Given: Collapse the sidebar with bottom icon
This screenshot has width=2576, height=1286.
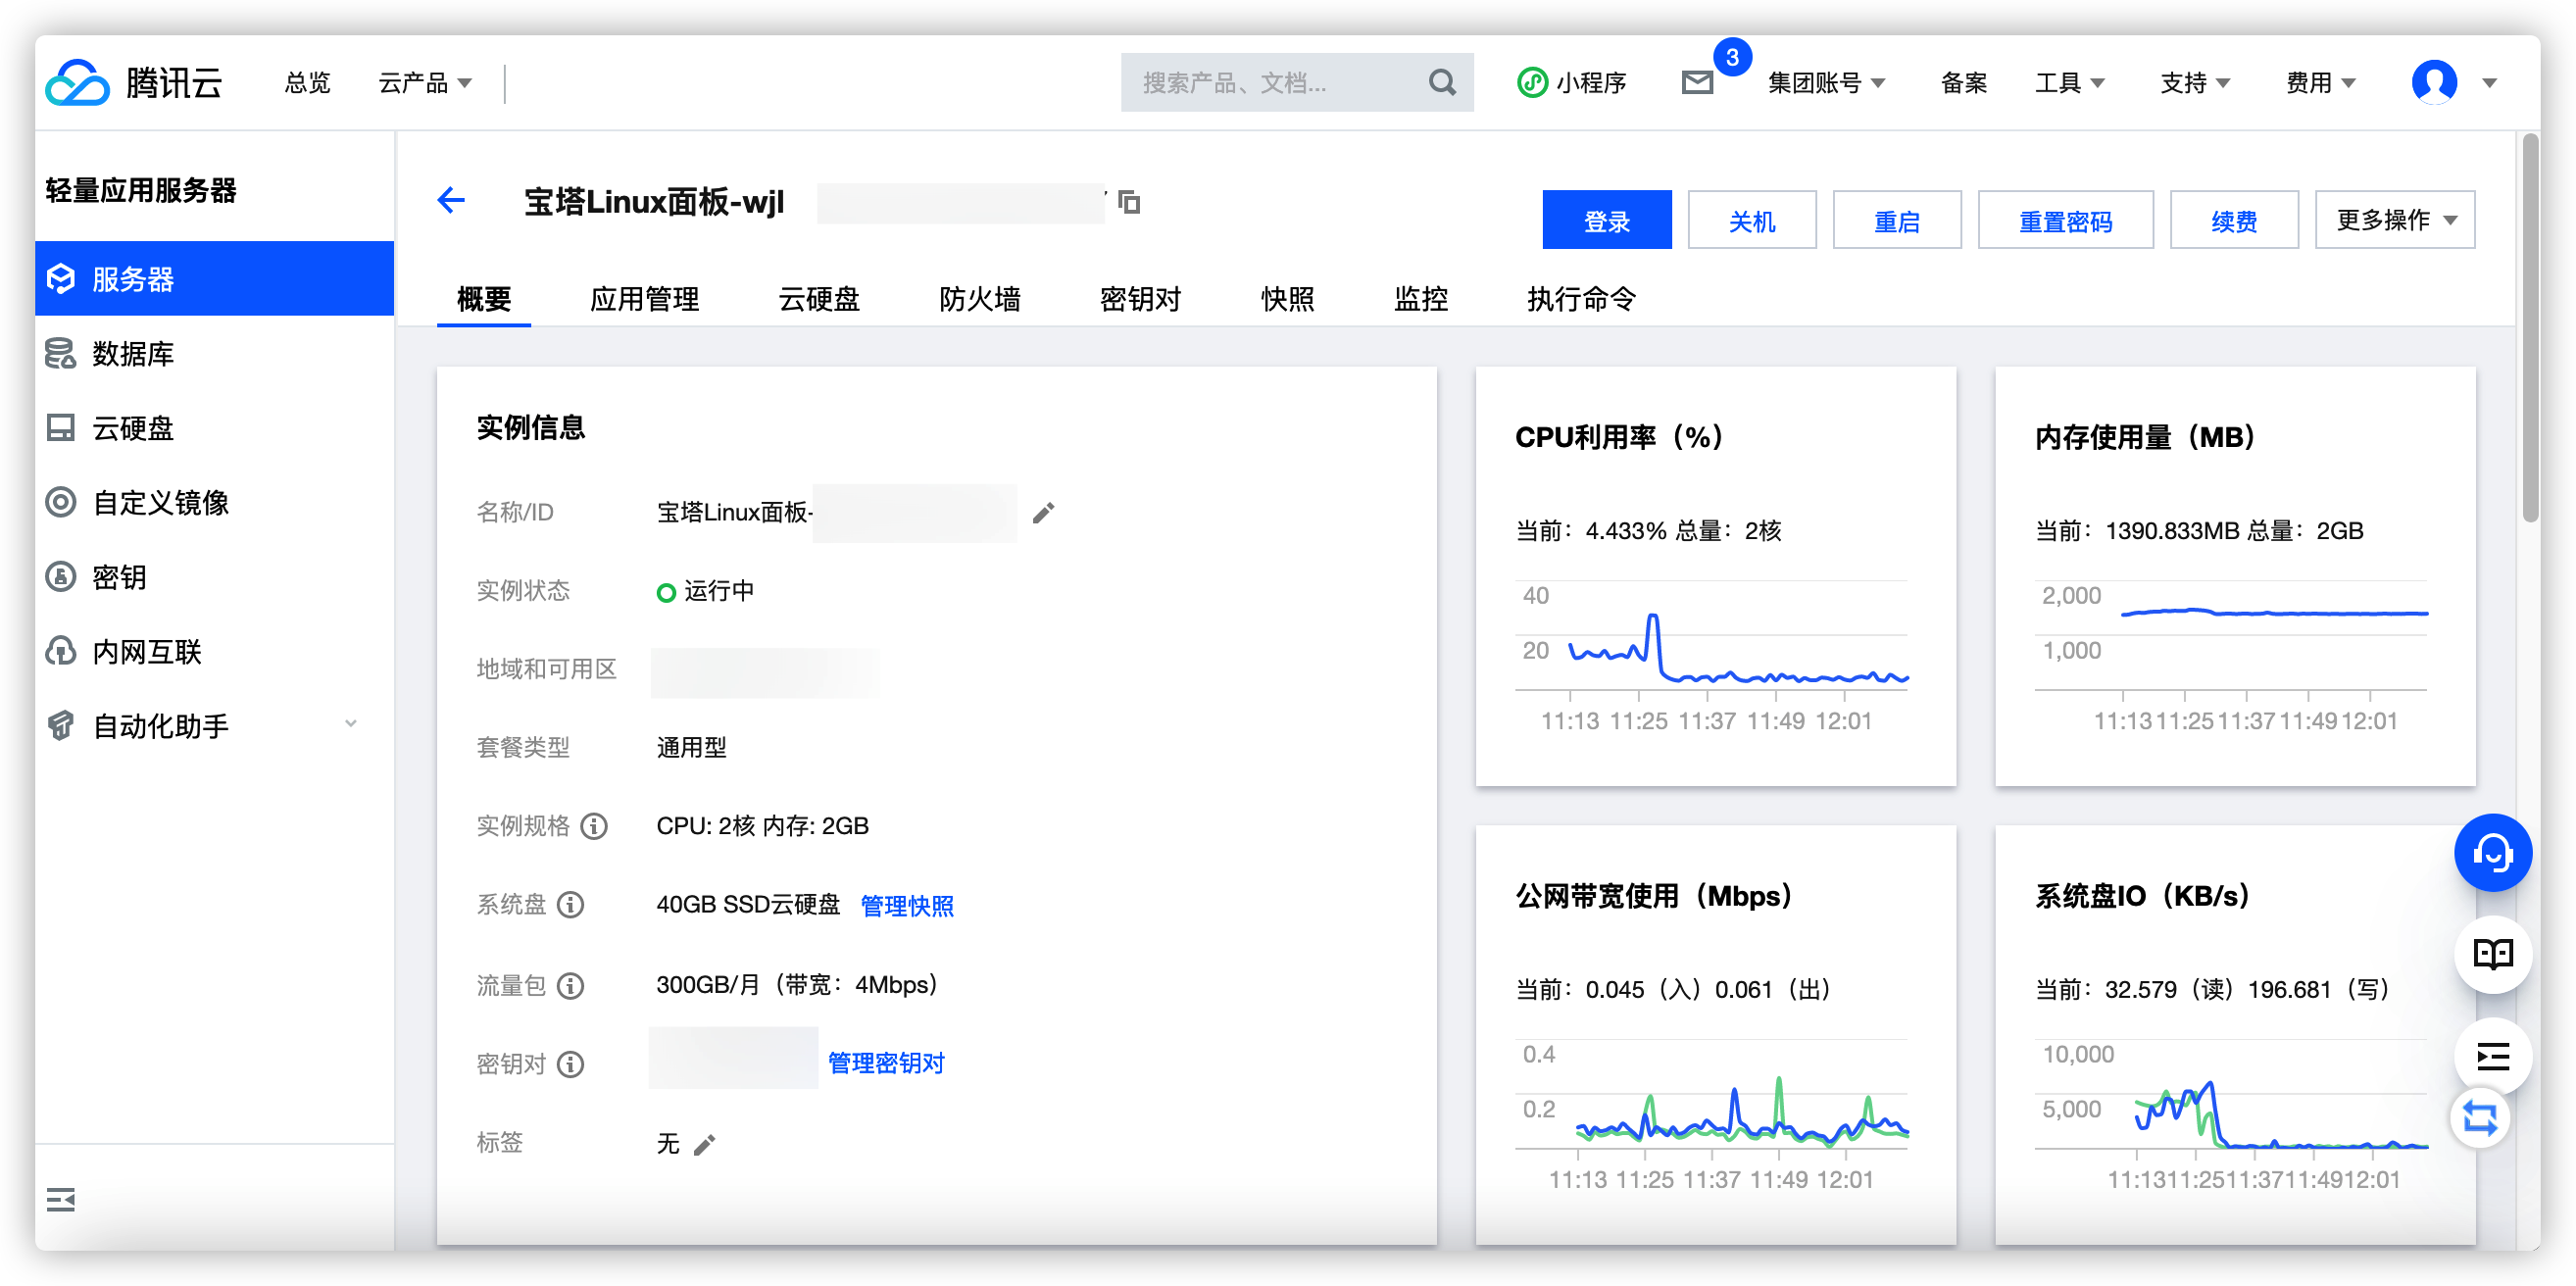Looking at the screenshot, I should pos(61,1199).
